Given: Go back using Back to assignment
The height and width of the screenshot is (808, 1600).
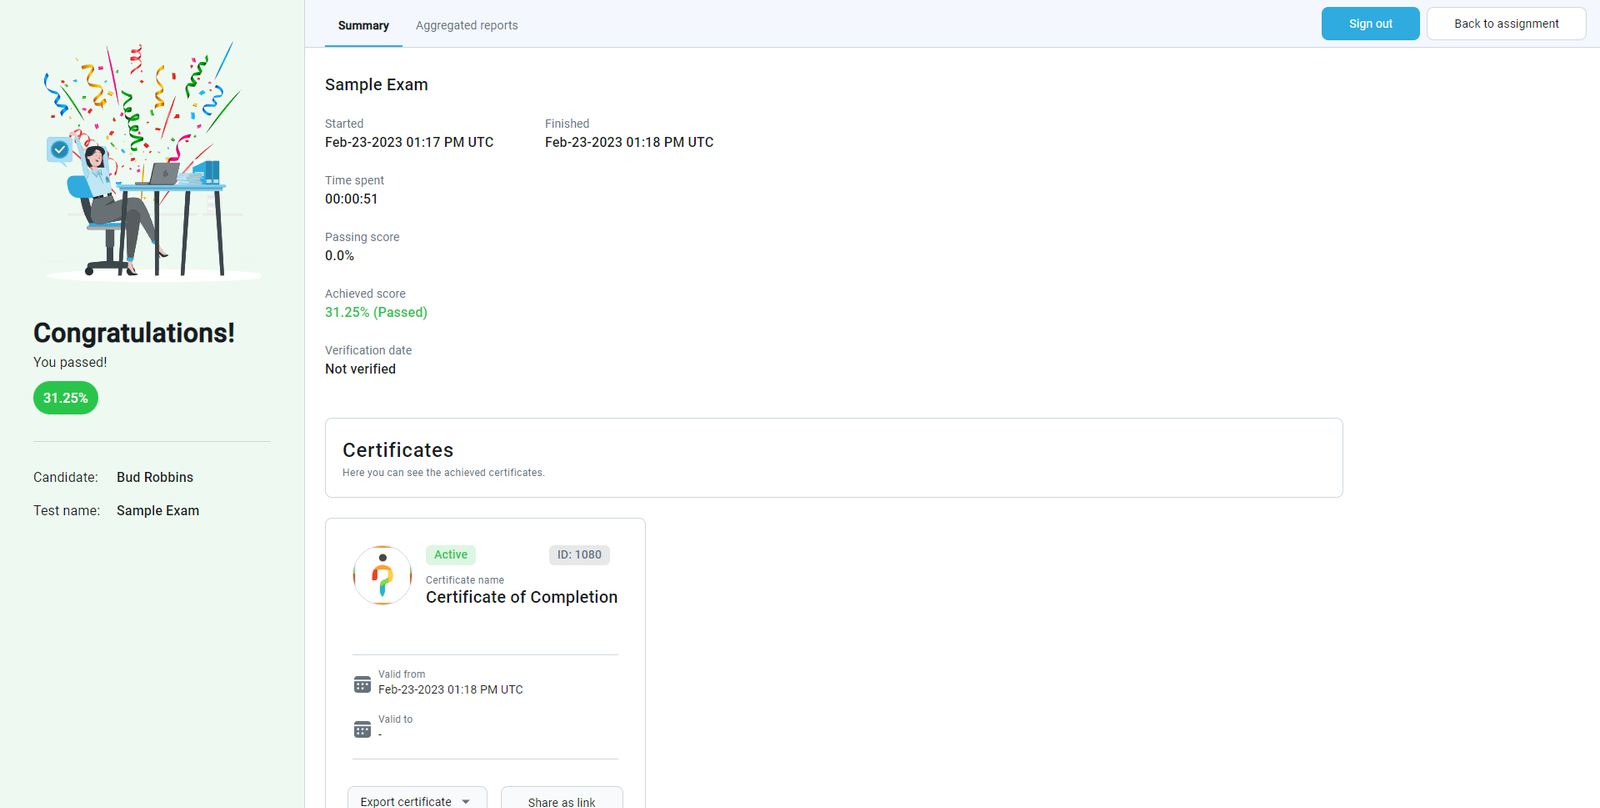Looking at the screenshot, I should point(1506,24).
